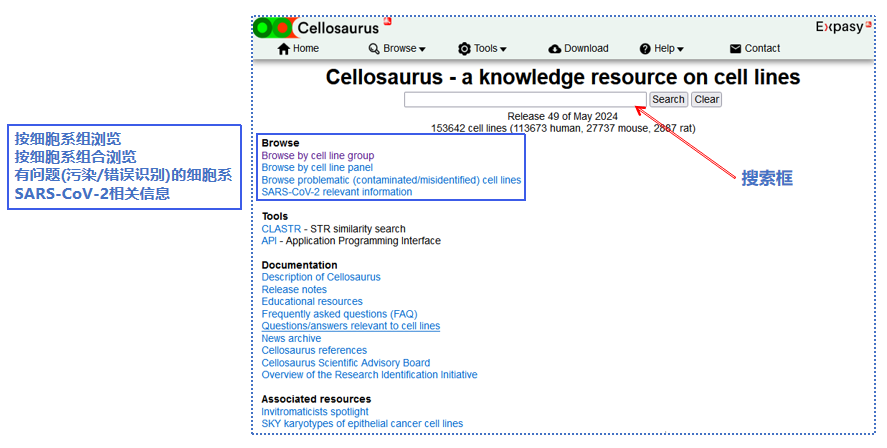887x448 pixels.
Task: Click the Browse magnifier icon in the navbar
Action: pyautogui.click(x=374, y=49)
